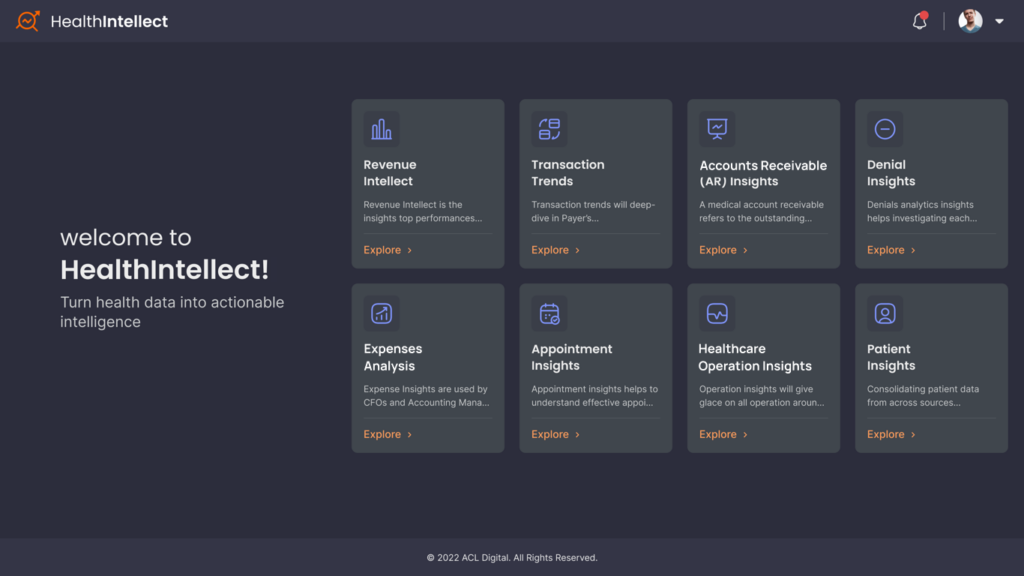Screen dimensions: 1024x576
Task: Click the Appointment Insights calendar icon
Action: tap(549, 313)
